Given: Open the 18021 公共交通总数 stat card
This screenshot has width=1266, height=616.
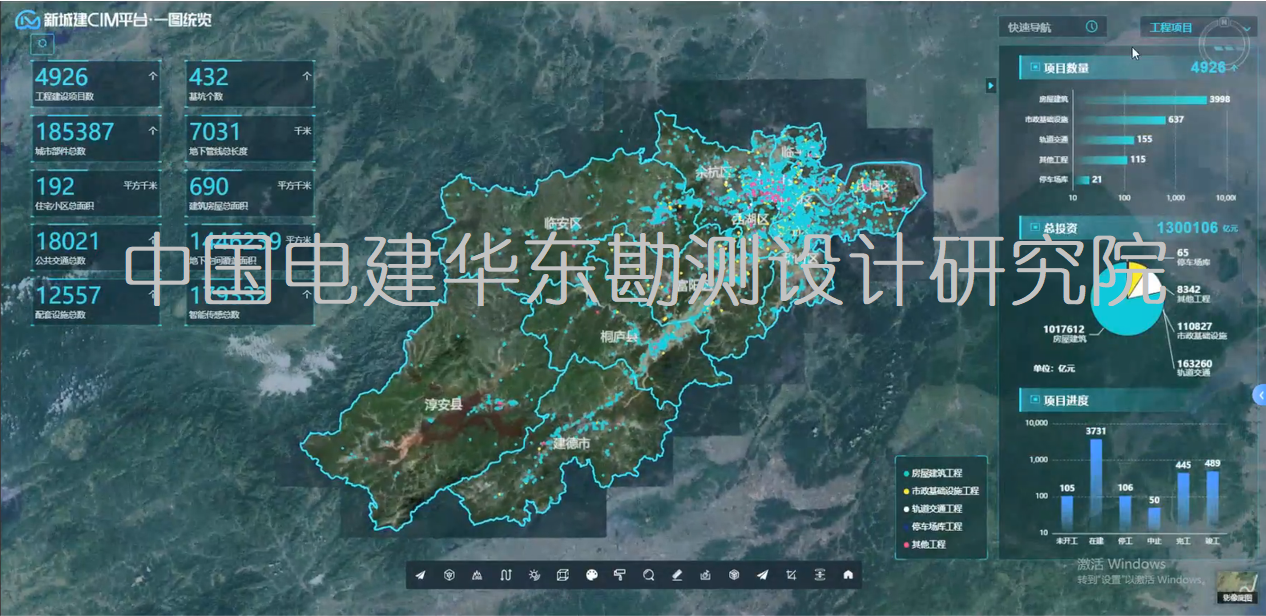Looking at the screenshot, I should tap(96, 249).
